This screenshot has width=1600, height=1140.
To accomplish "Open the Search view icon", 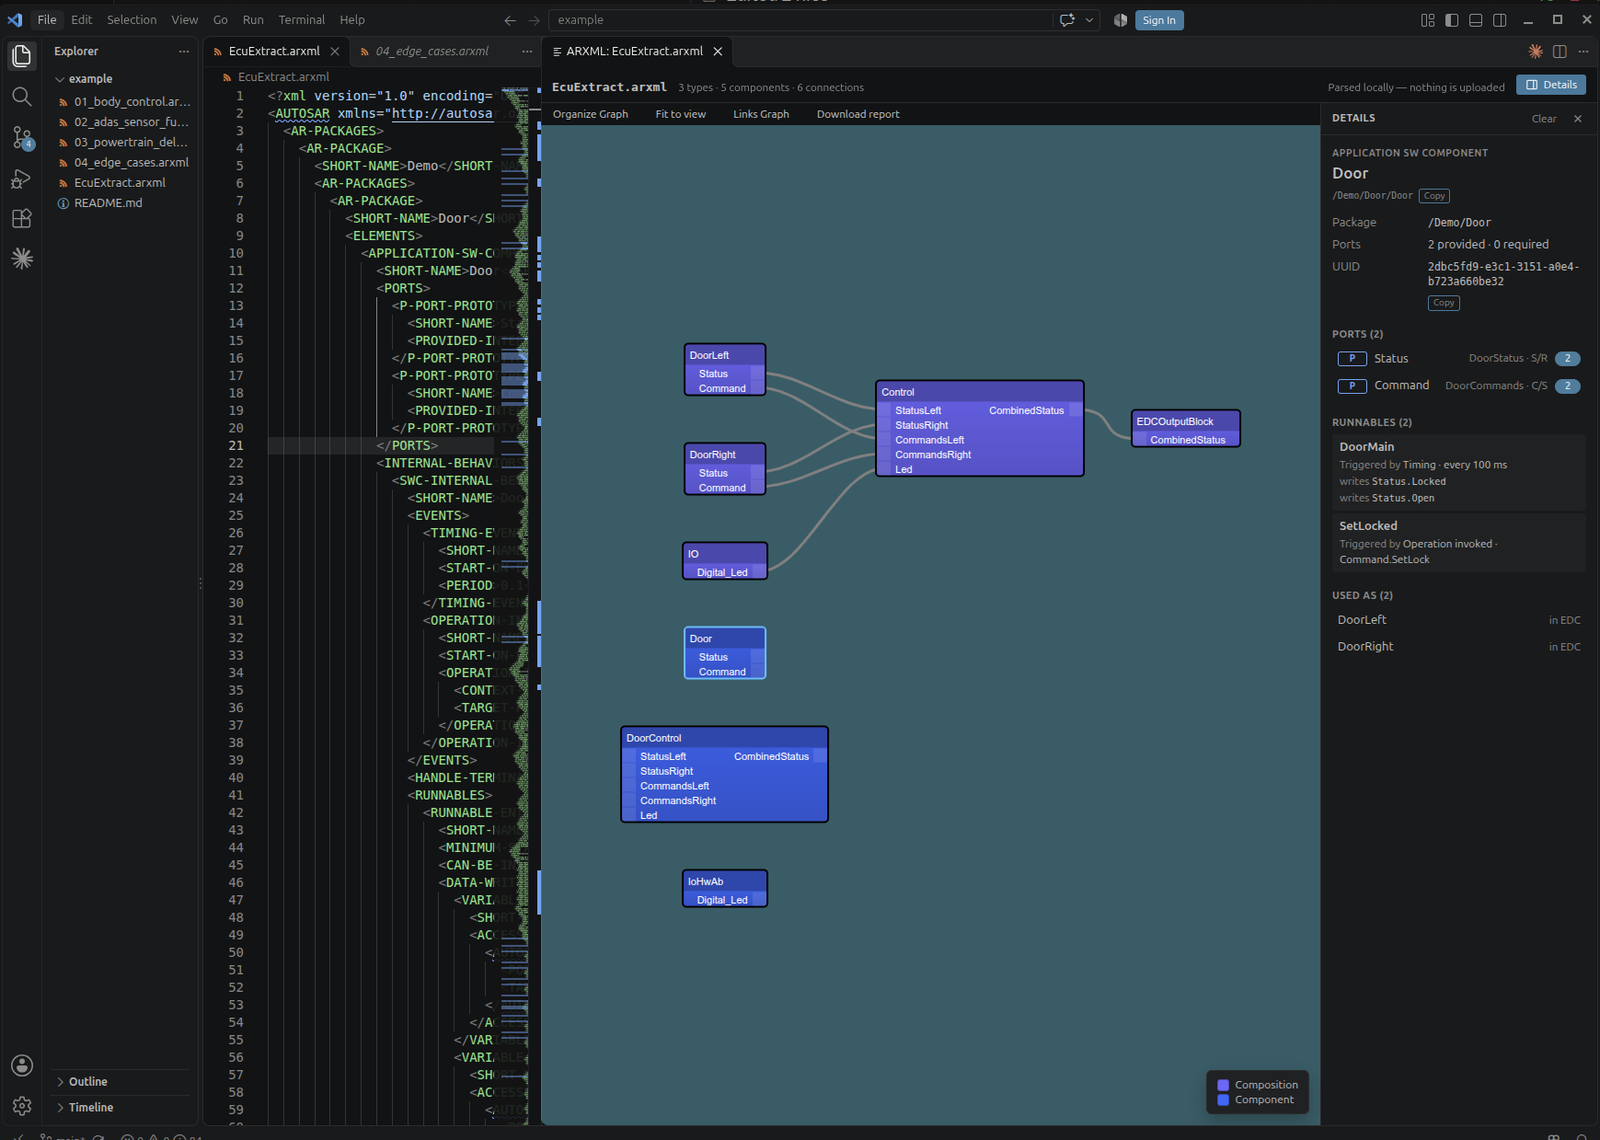I will click(x=21, y=97).
